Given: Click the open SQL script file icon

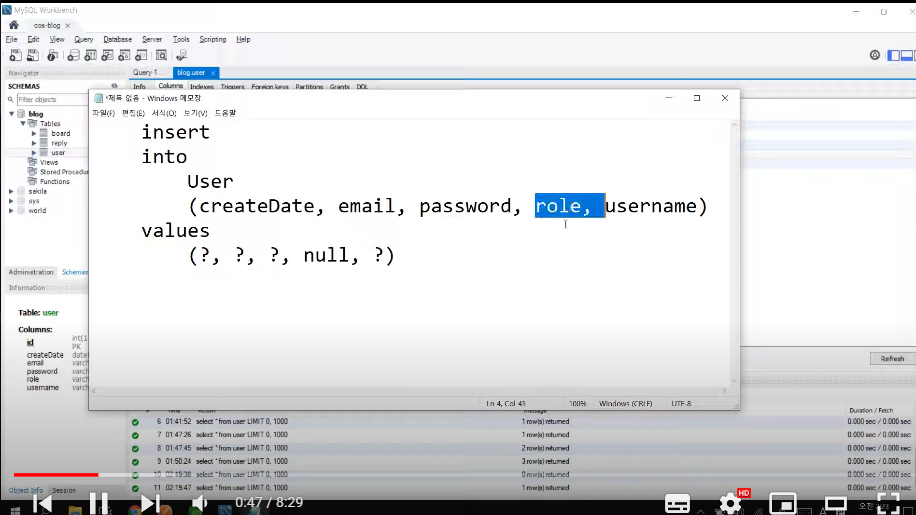Looking at the screenshot, I should tap(33, 55).
